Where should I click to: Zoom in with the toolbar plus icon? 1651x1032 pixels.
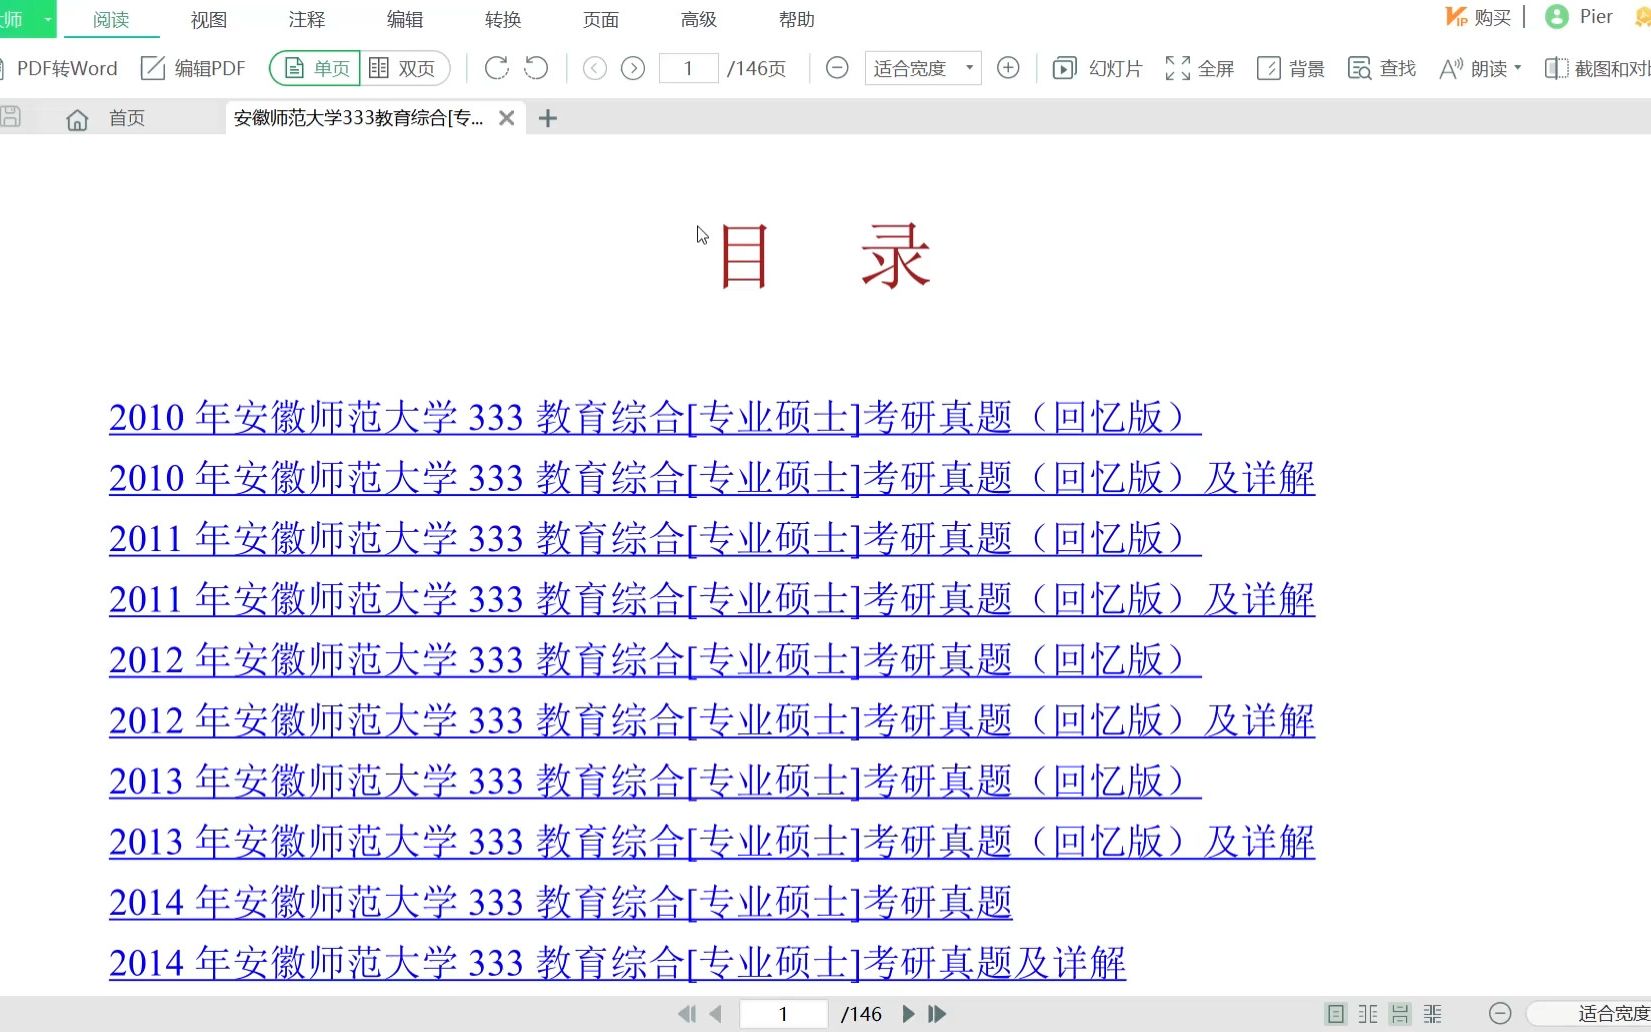point(1008,68)
